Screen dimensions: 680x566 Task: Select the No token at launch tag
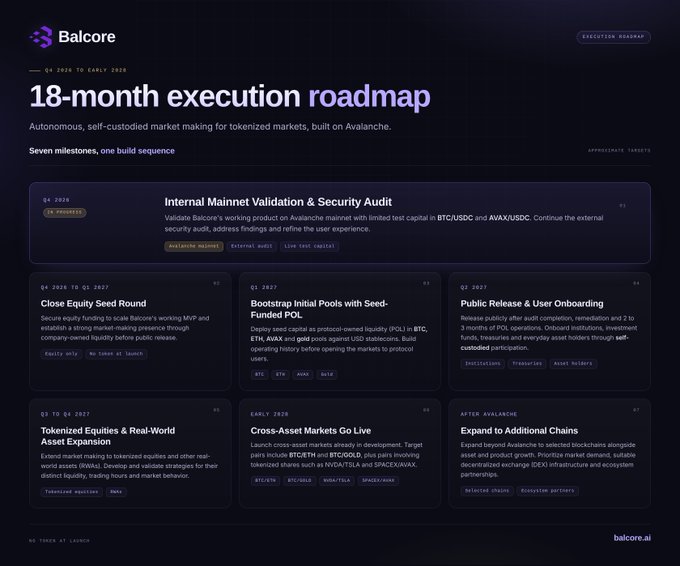click(x=116, y=354)
